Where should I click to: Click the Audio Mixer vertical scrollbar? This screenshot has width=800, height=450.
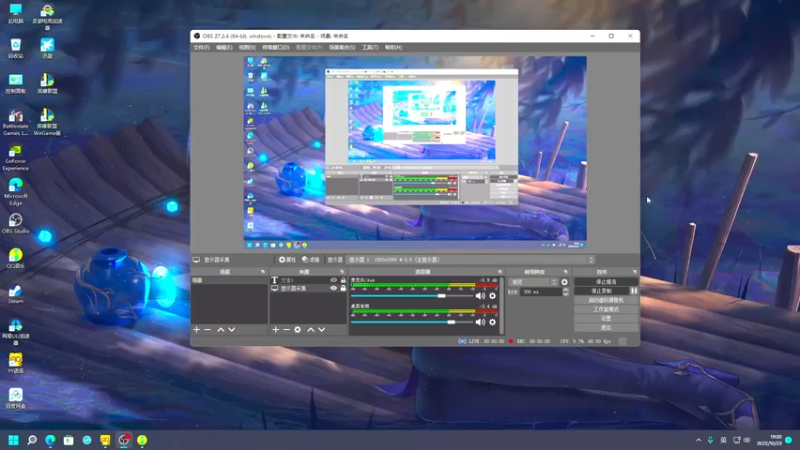pos(502,305)
